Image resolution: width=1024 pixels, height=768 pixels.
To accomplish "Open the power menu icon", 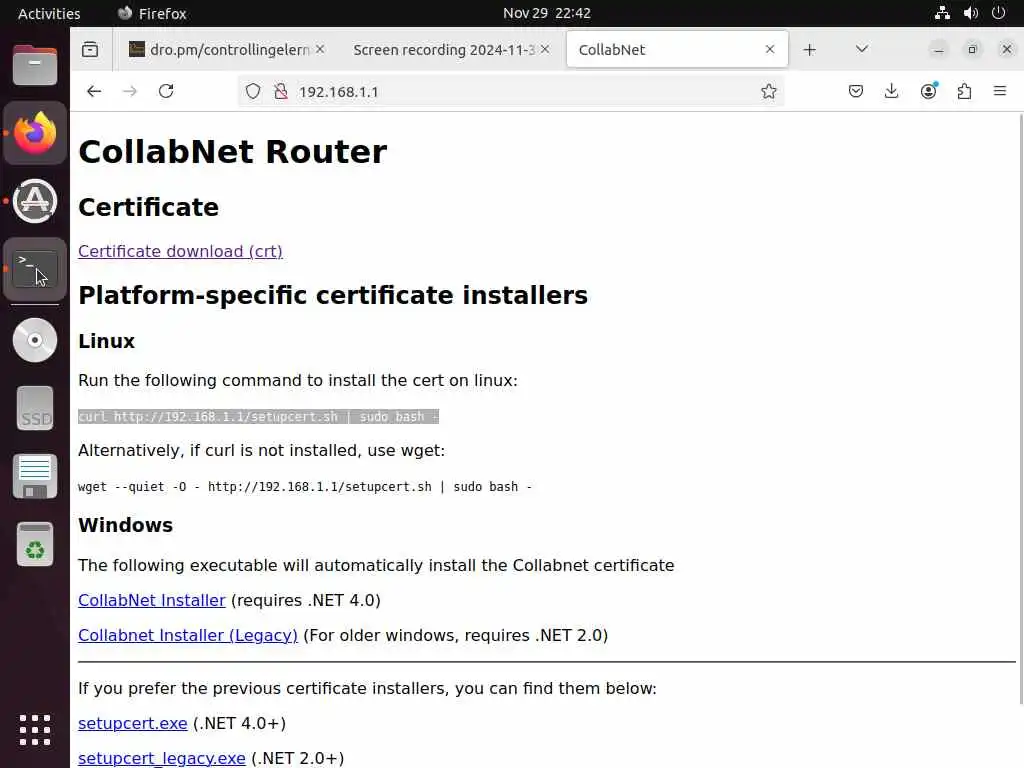I will point(999,13).
